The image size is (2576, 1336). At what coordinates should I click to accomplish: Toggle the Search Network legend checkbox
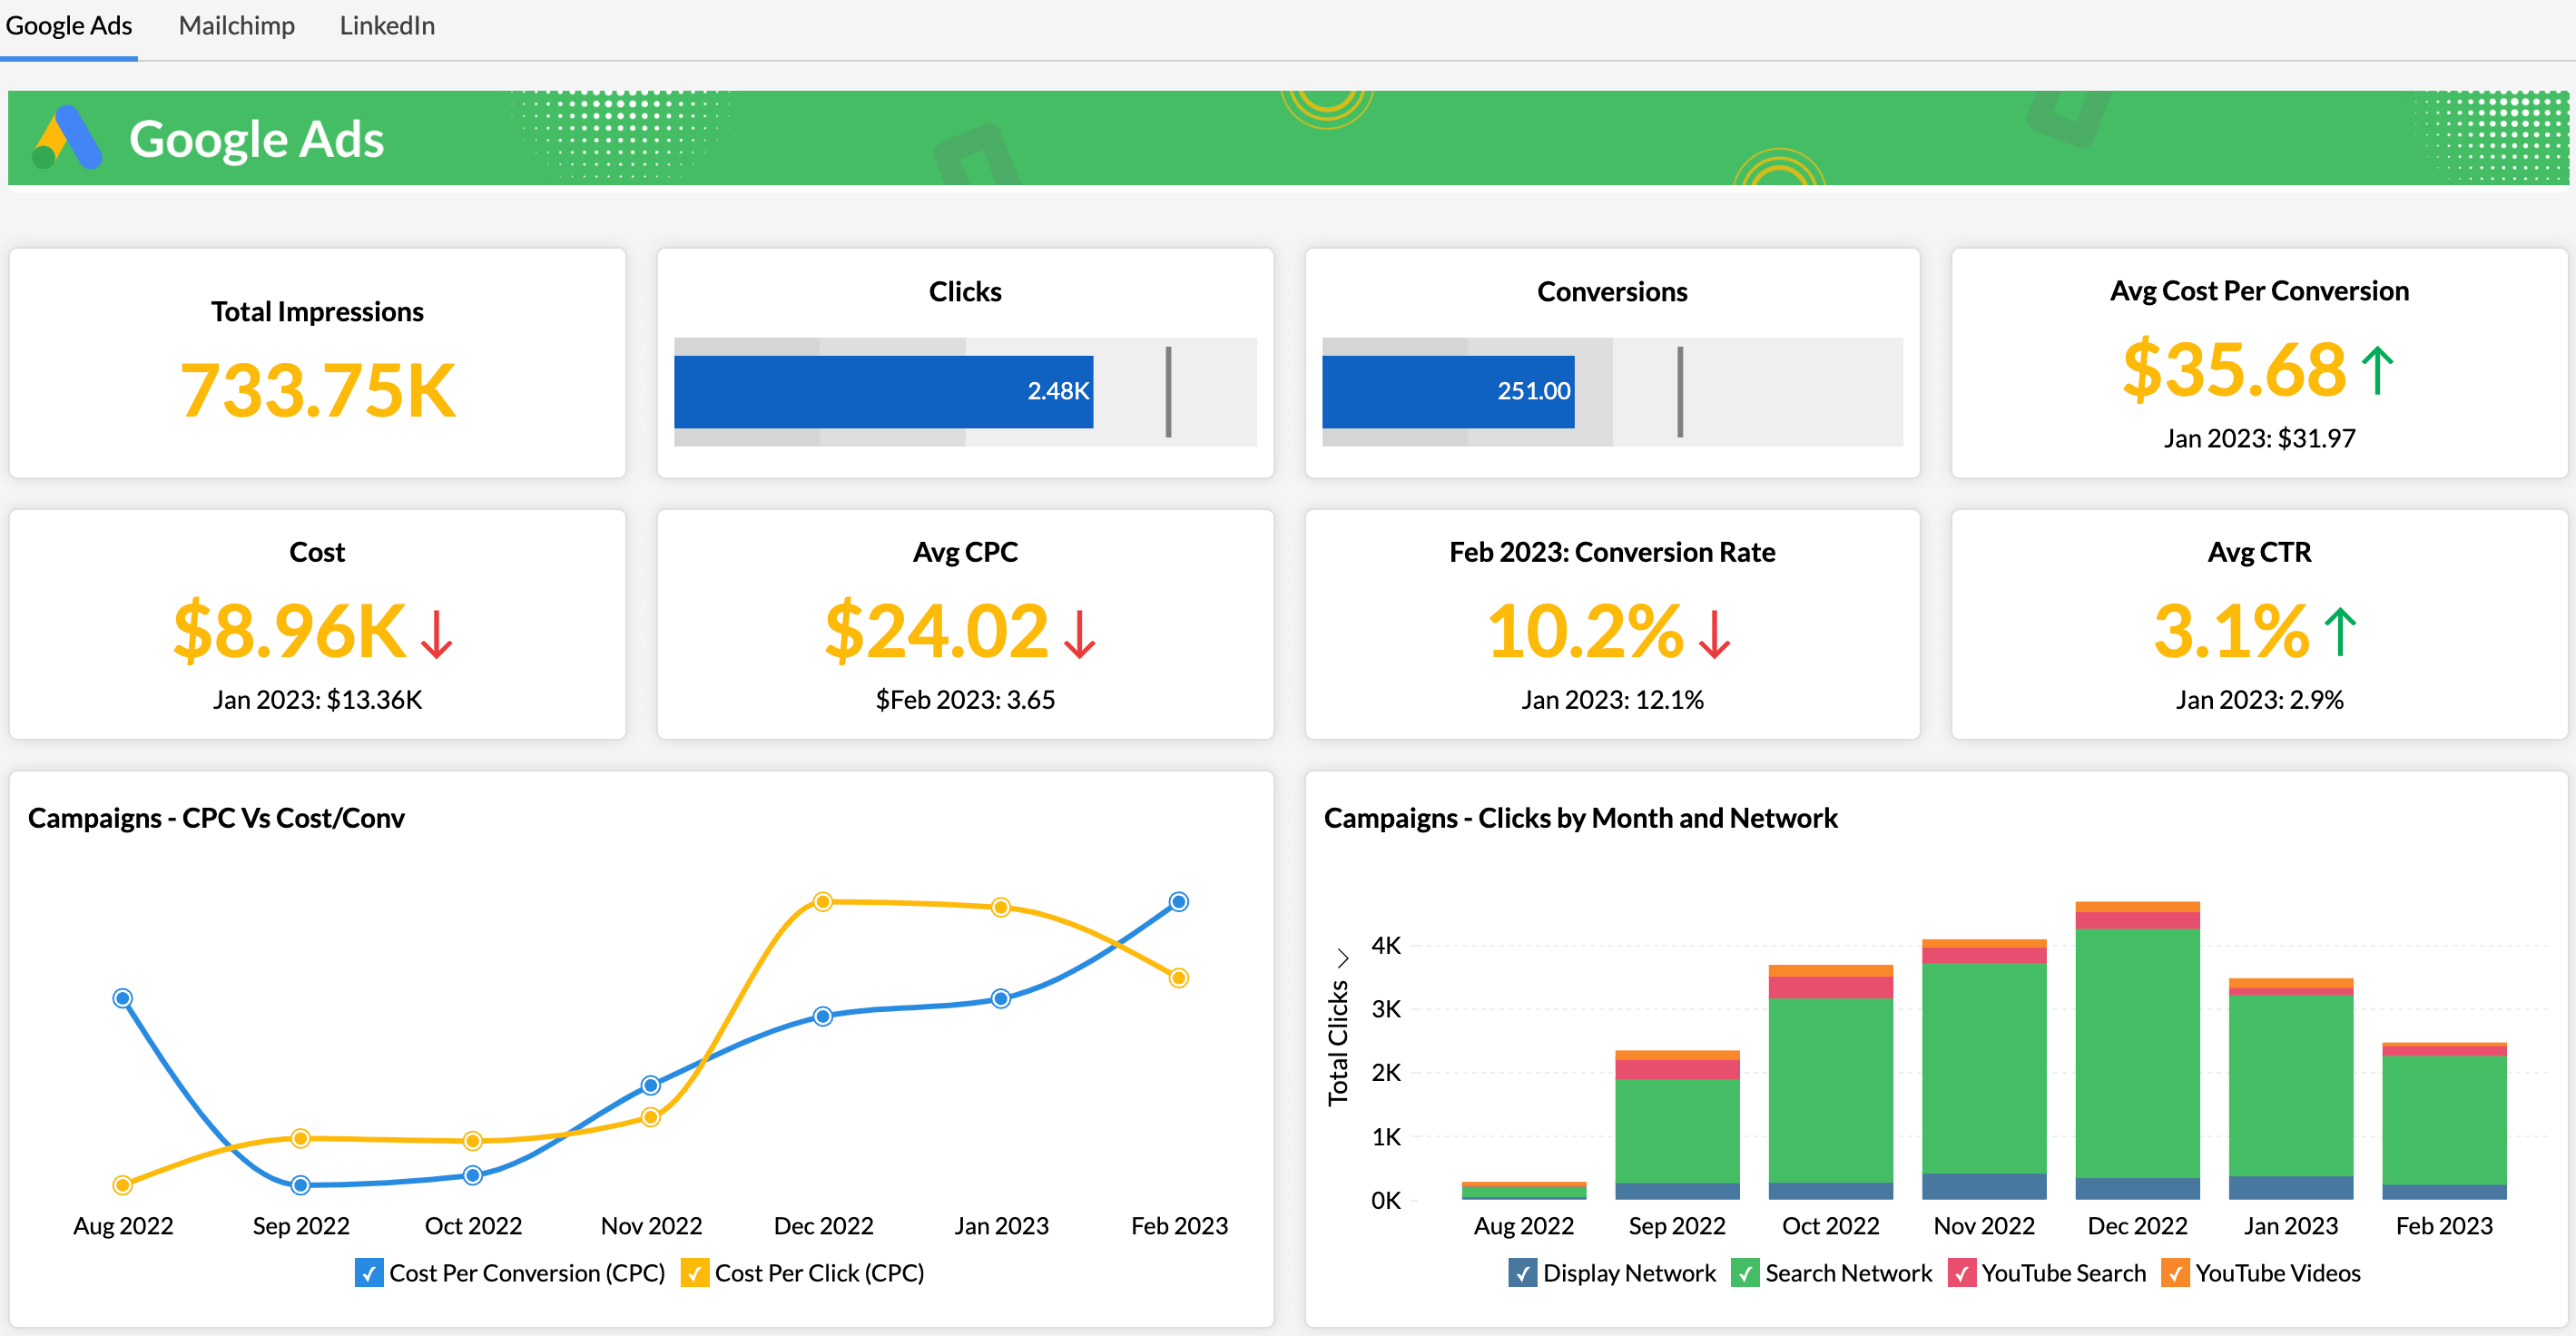click(1744, 1273)
